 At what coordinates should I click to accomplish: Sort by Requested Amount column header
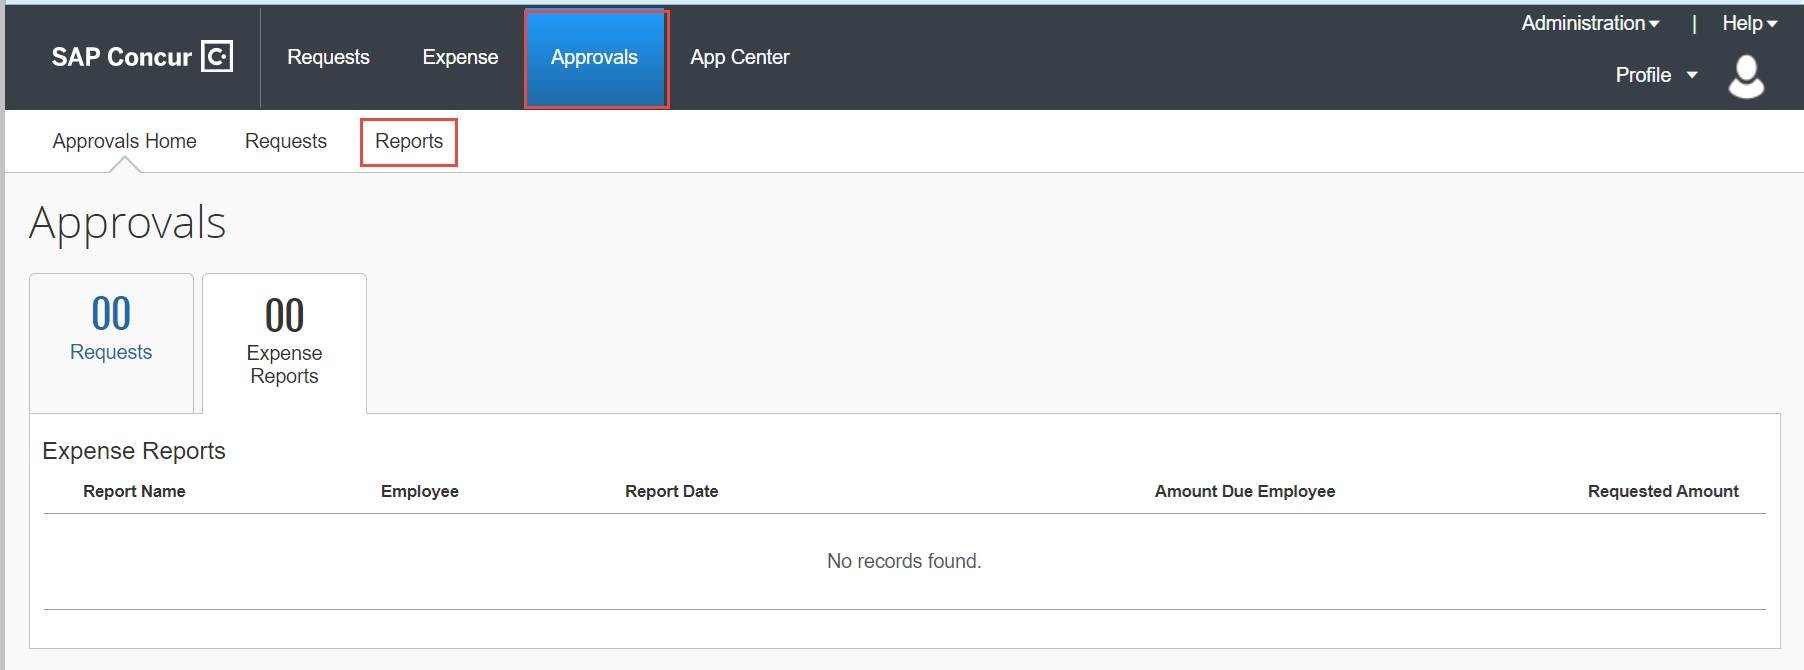pos(1663,491)
